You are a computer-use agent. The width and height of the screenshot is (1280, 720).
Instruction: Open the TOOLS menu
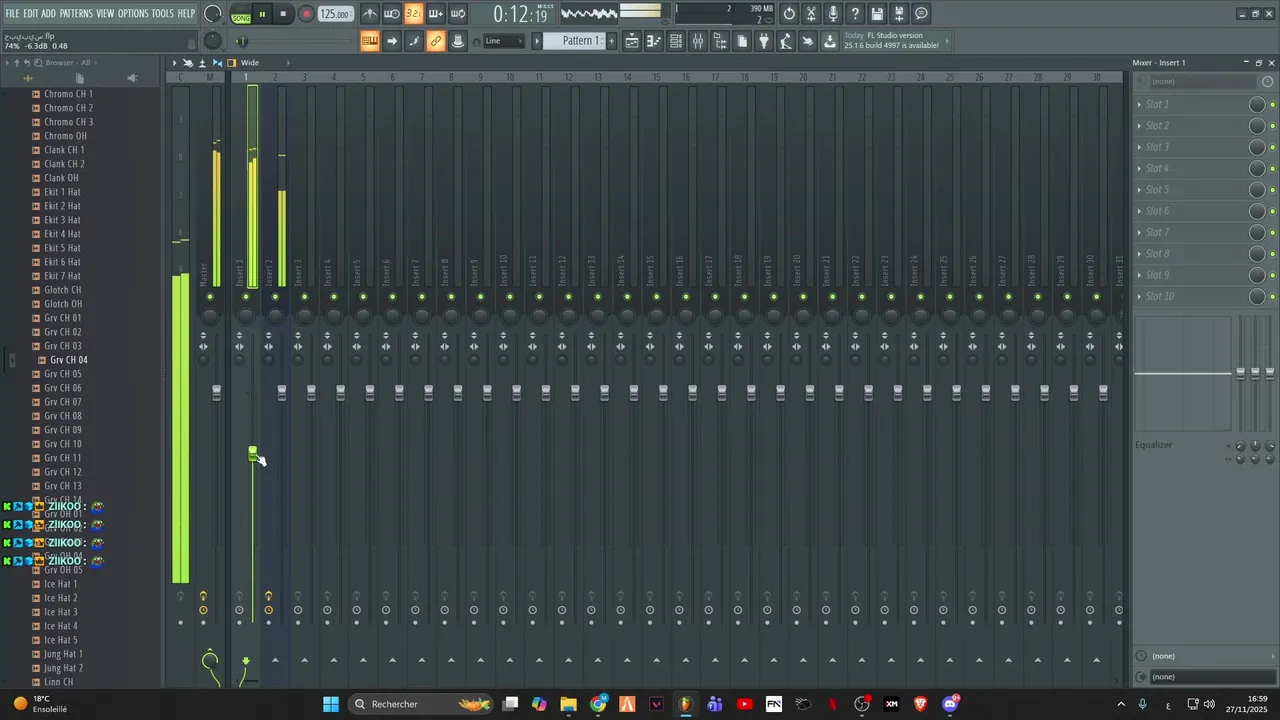point(163,14)
